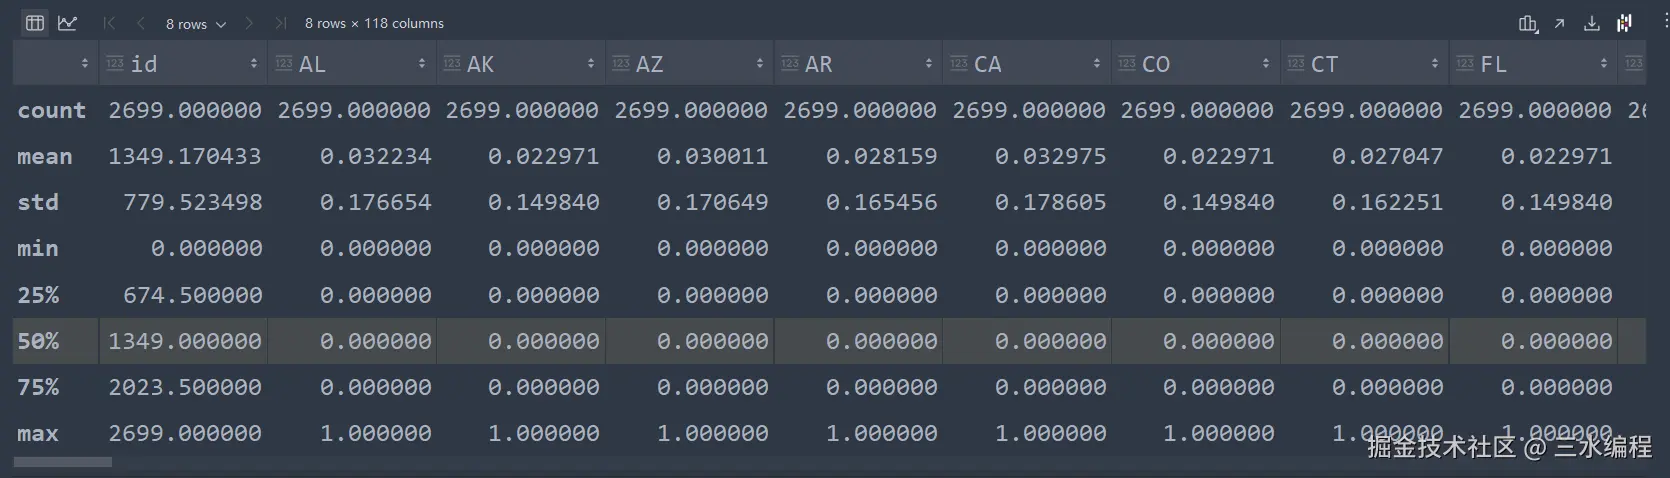Toggle the table coloring heatmap icon
The image size is (1670, 478).
click(1625, 23)
